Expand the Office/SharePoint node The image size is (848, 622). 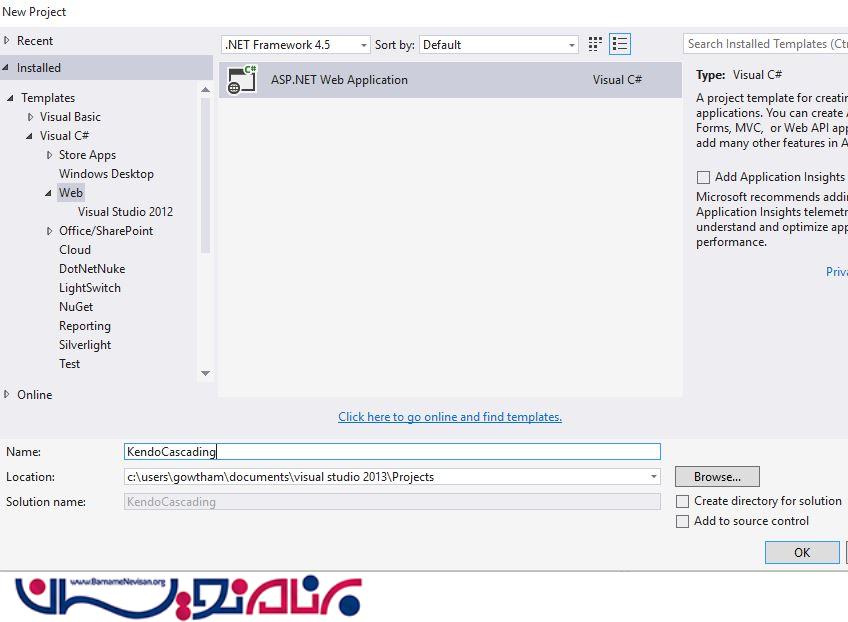(x=49, y=231)
